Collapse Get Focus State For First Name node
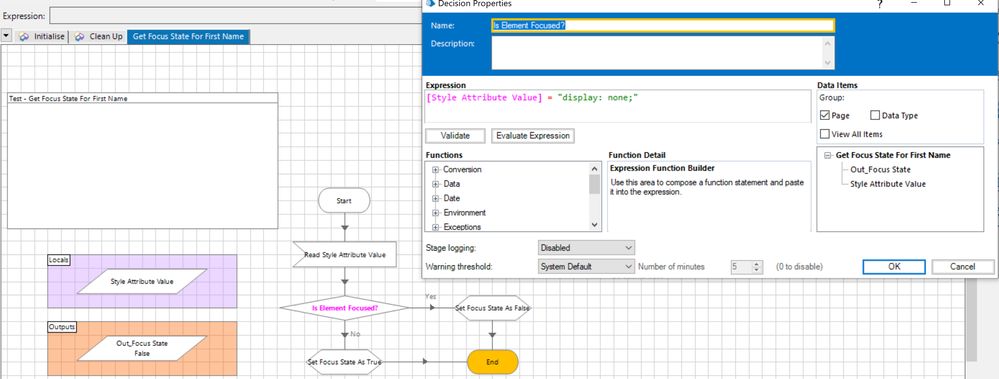The image size is (999, 379). tap(827, 155)
